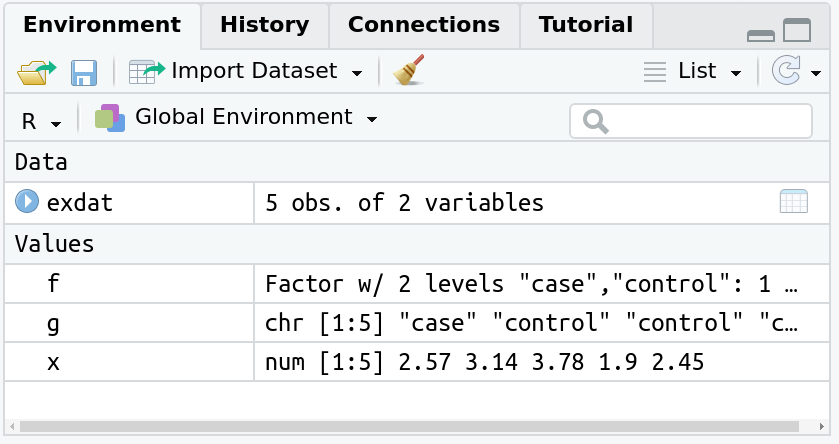Switch to the History tab
The height and width of the screenshot is (444, 839).
click(x=265, y=25)
